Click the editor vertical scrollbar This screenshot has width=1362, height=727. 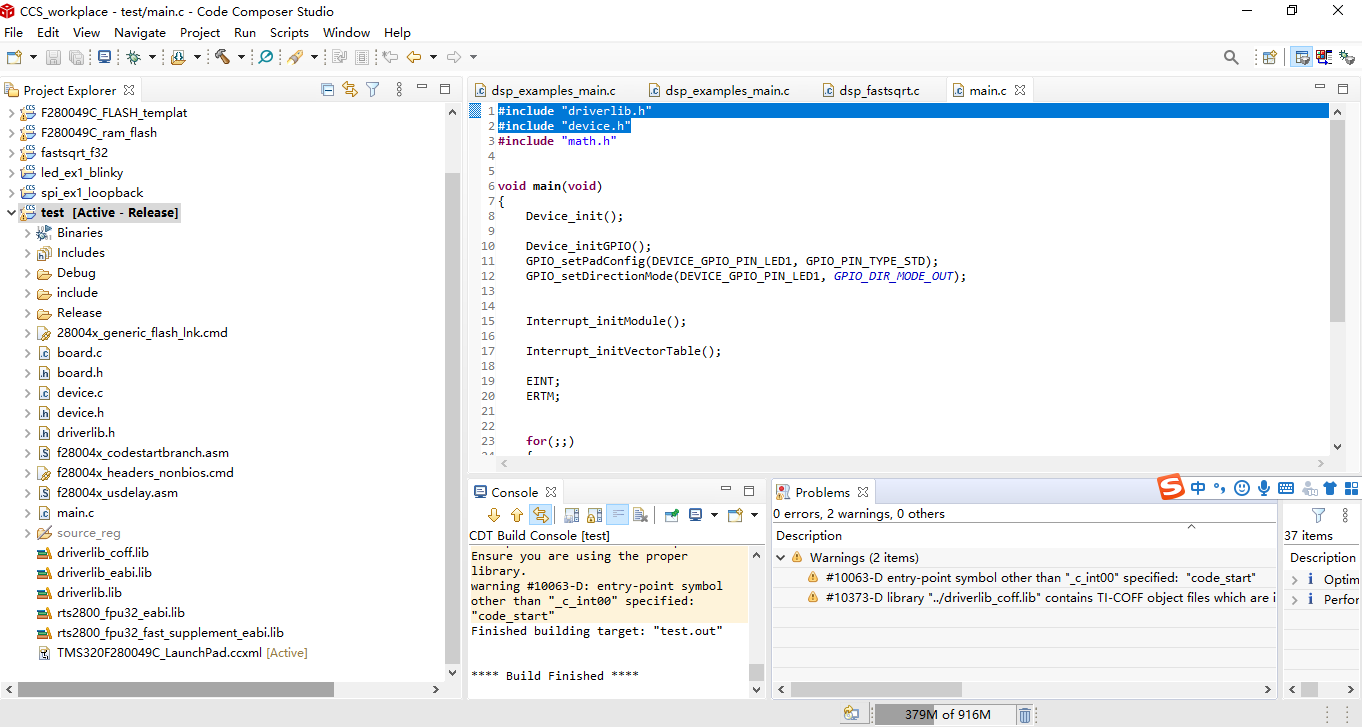(x=1338, y=278)
